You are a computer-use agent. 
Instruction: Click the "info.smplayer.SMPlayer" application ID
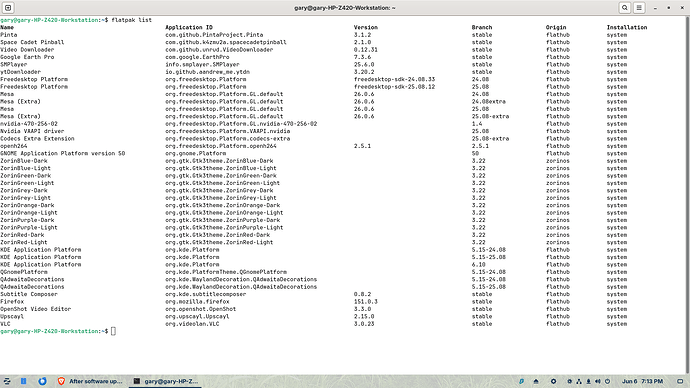(x=202, y=64)
